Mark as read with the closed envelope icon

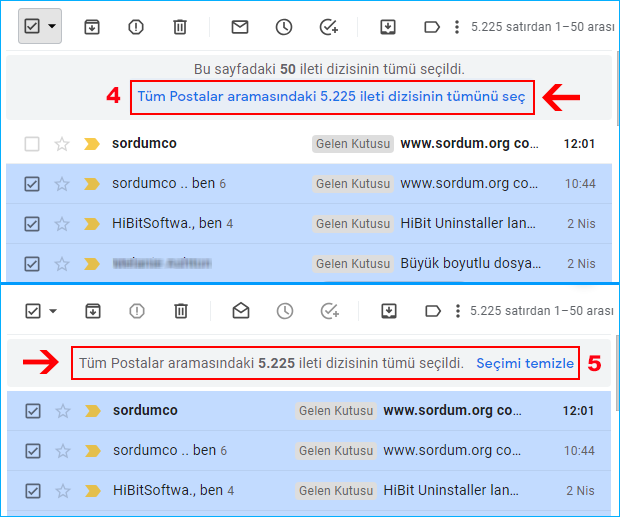pyautogui.click(x=240, y=27)
